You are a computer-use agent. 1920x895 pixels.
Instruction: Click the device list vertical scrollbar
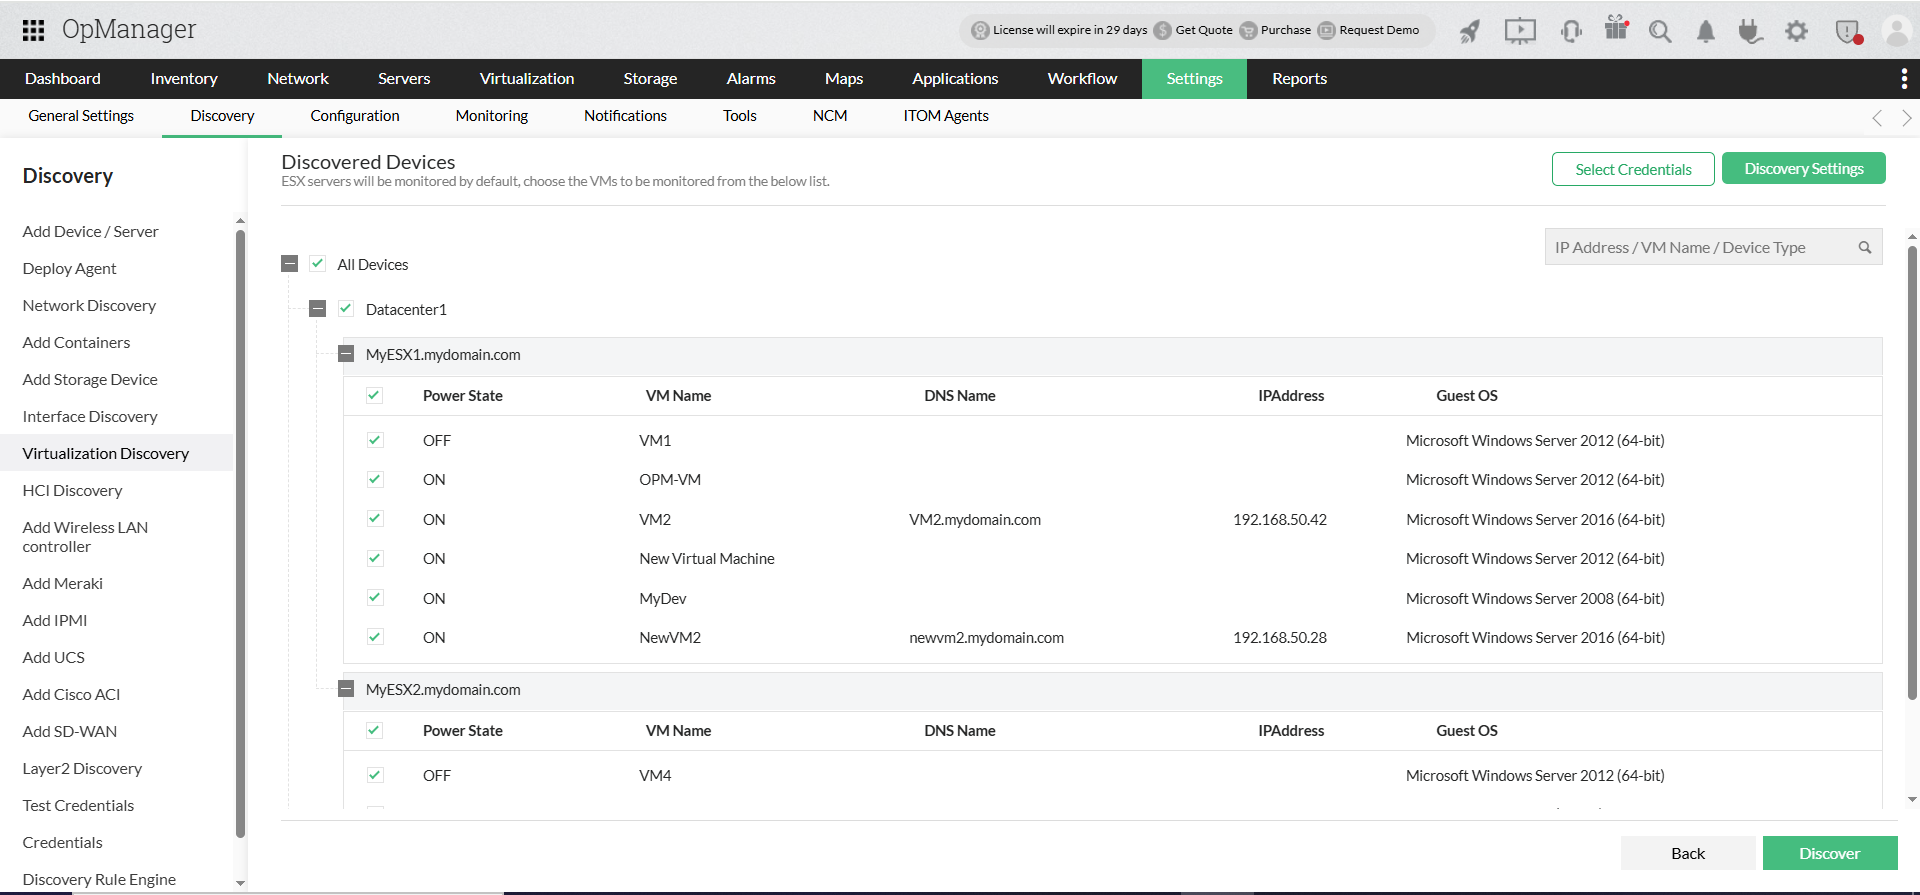[1912, 472]
